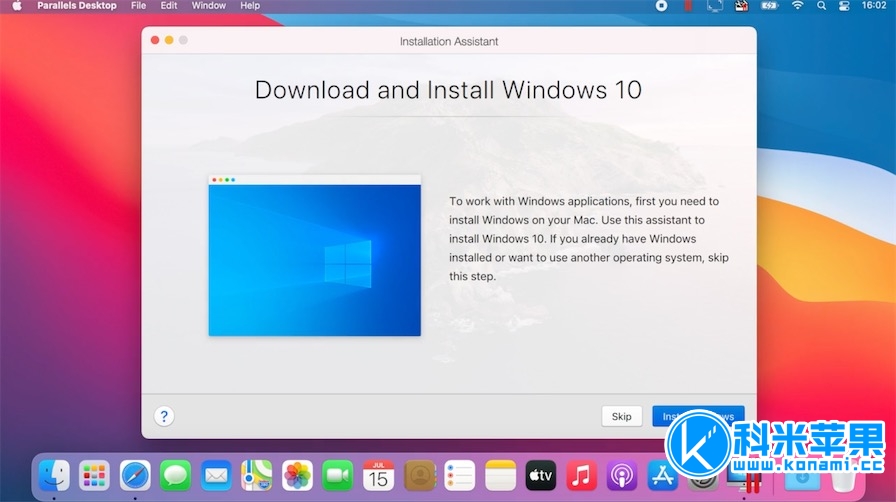Open Finder from the Dock
The image size is (896, 502).
click(x=54, y=476)
